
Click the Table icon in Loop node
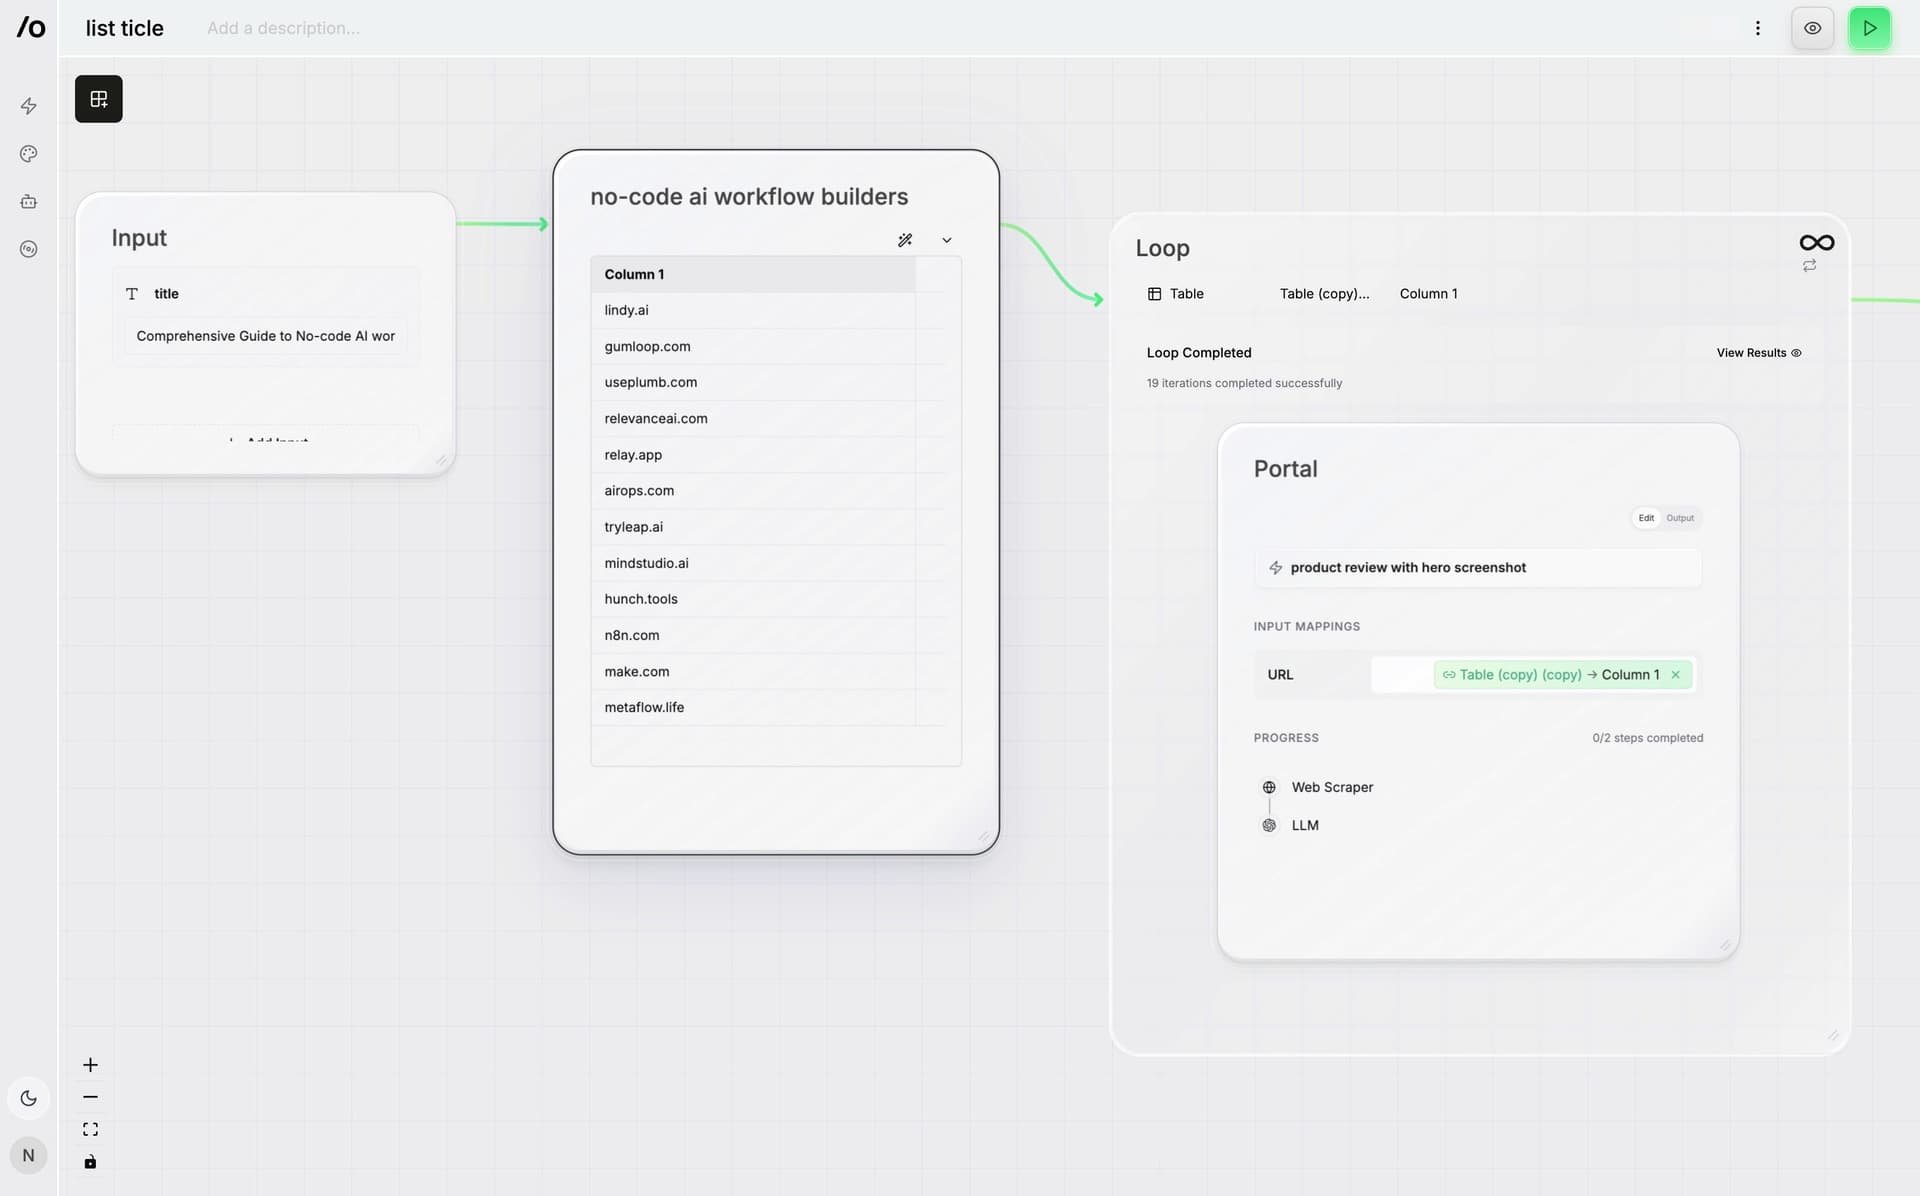point(1154,294)
